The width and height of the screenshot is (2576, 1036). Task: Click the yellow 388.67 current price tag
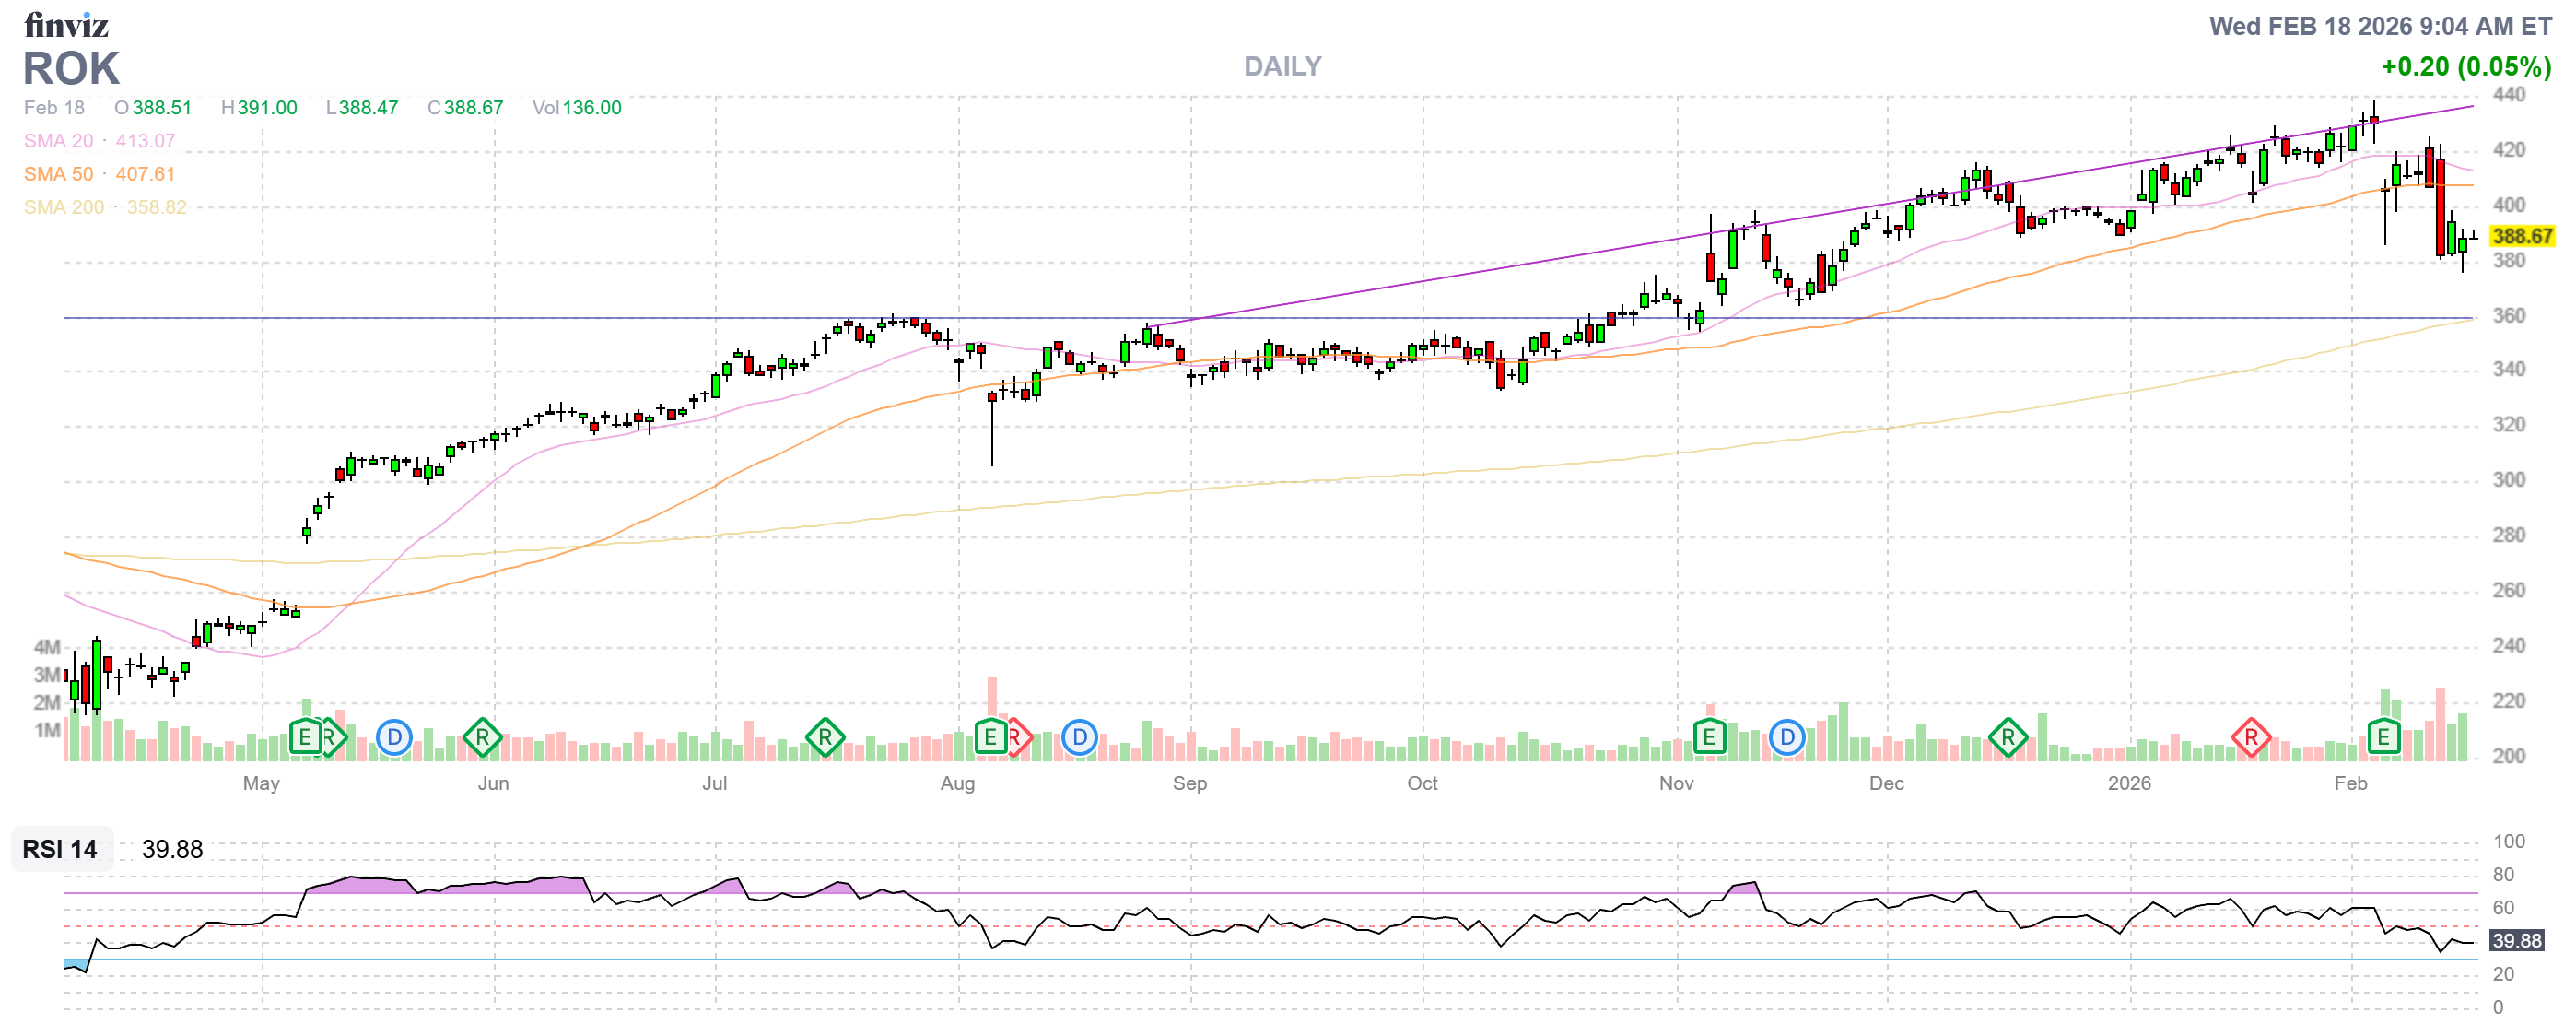coord(2521,236)
